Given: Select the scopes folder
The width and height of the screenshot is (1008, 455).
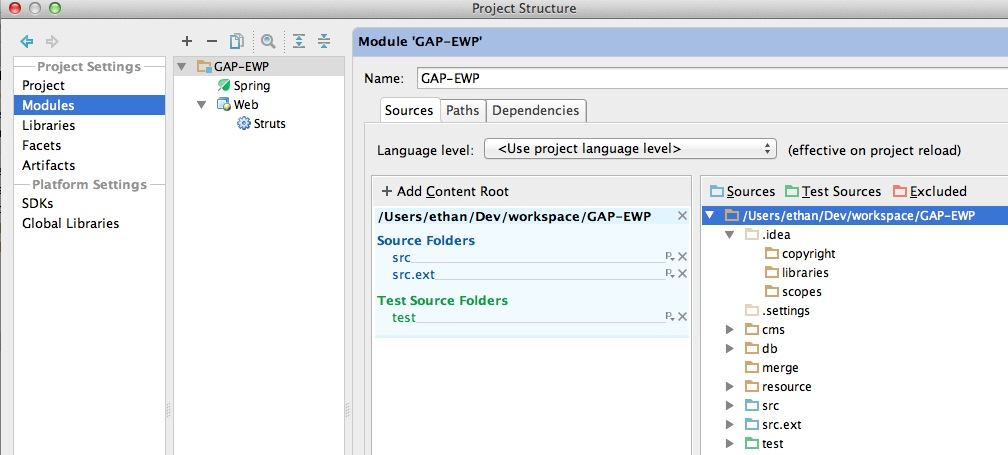Looking at the screenshot, I should (x=793, y=292).
